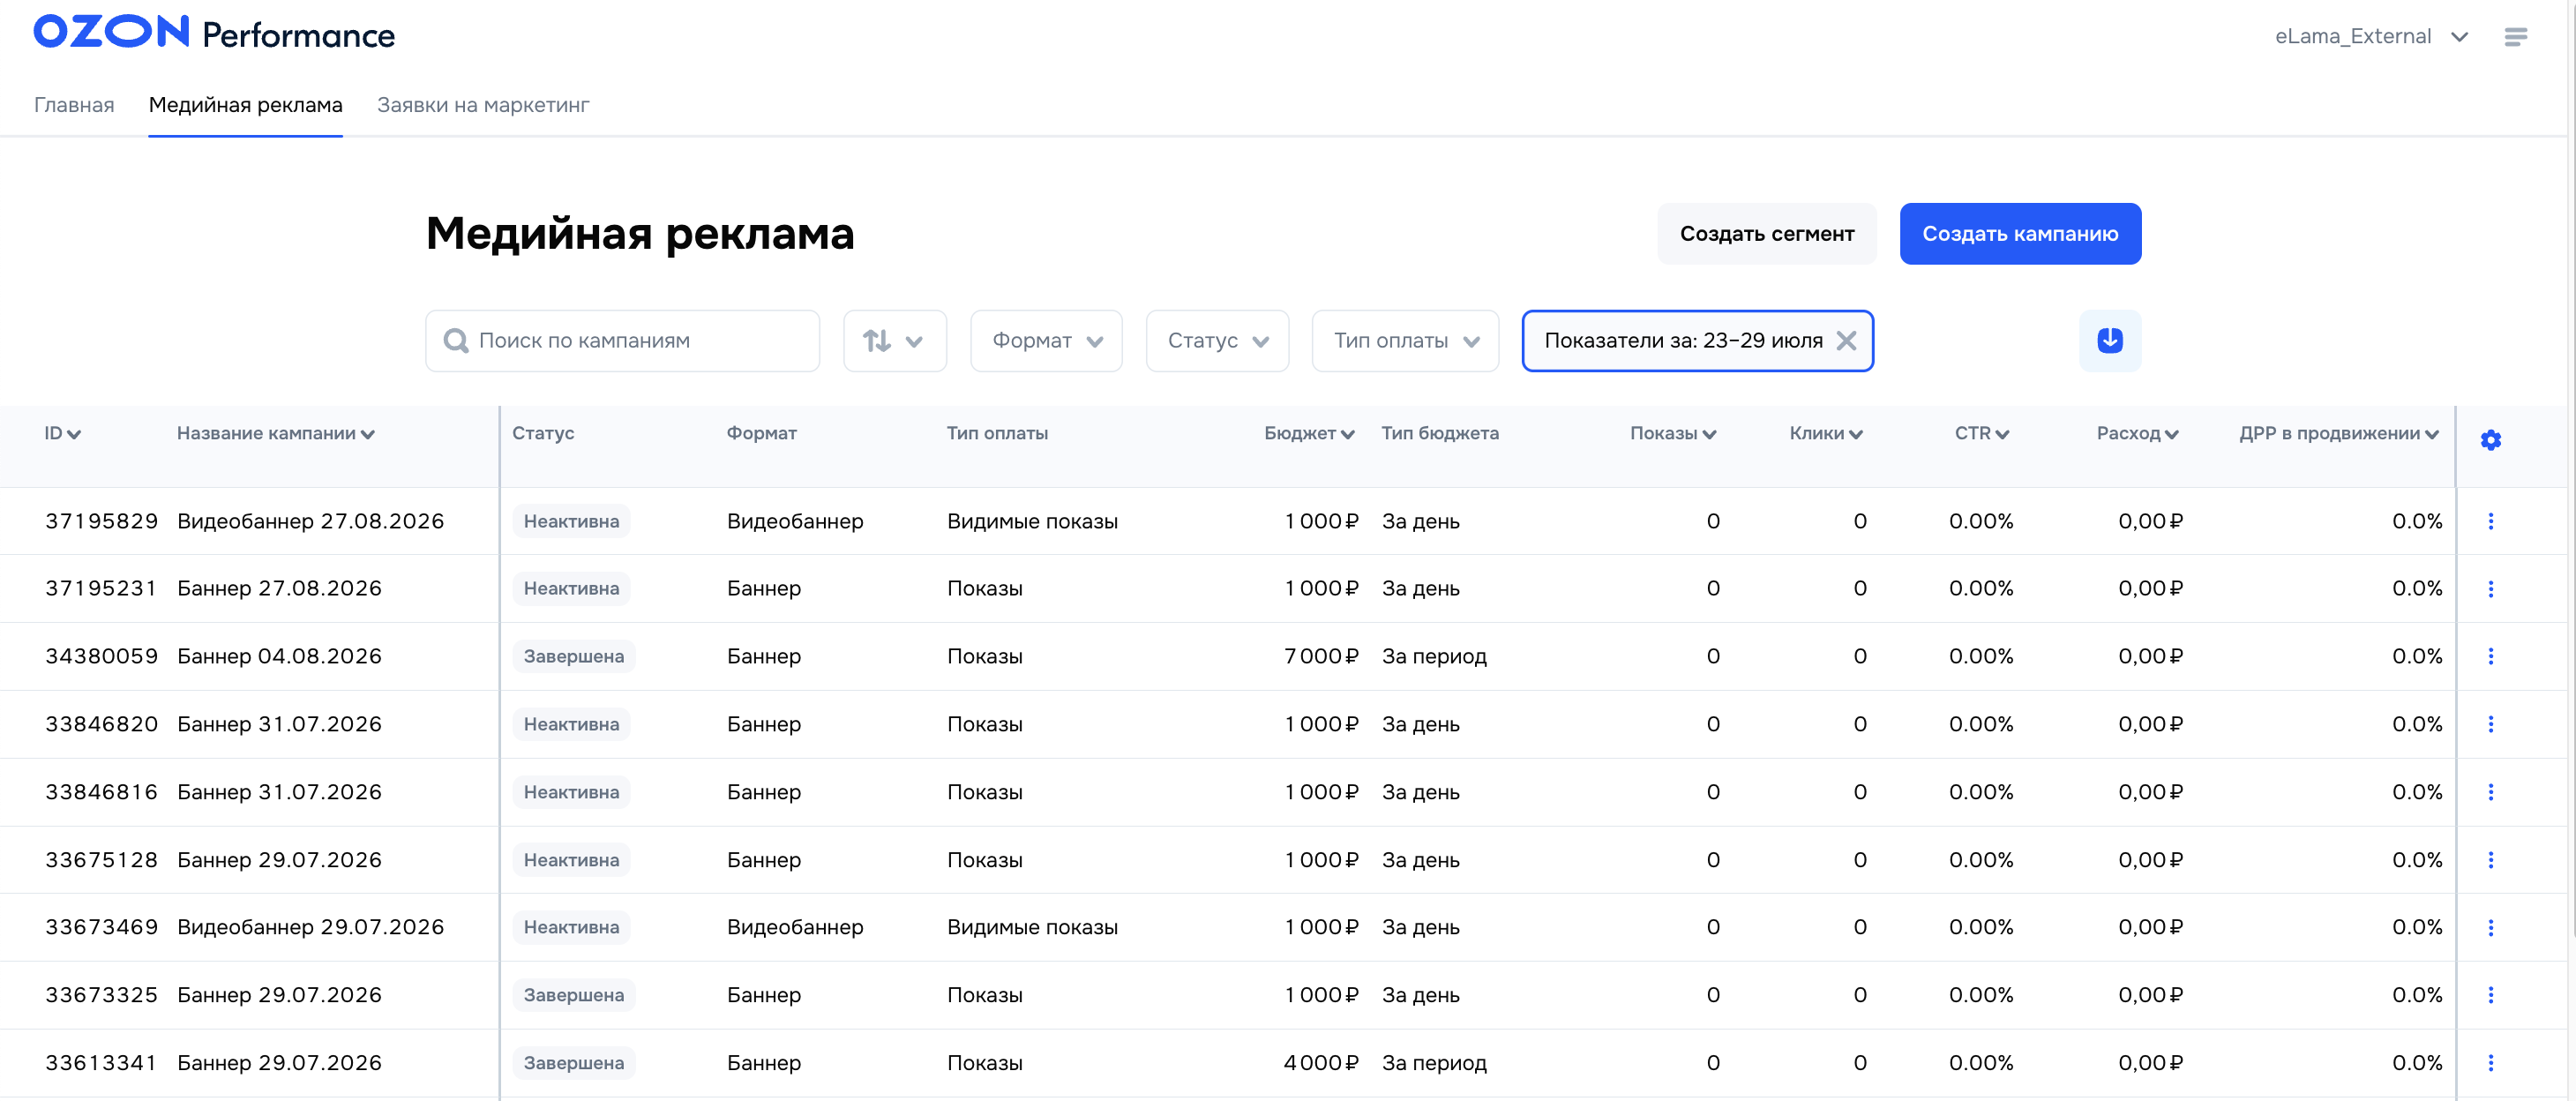2576x1101 pixels.
Task: Click the search magnifier icon
Action: [x=456, y=341]
